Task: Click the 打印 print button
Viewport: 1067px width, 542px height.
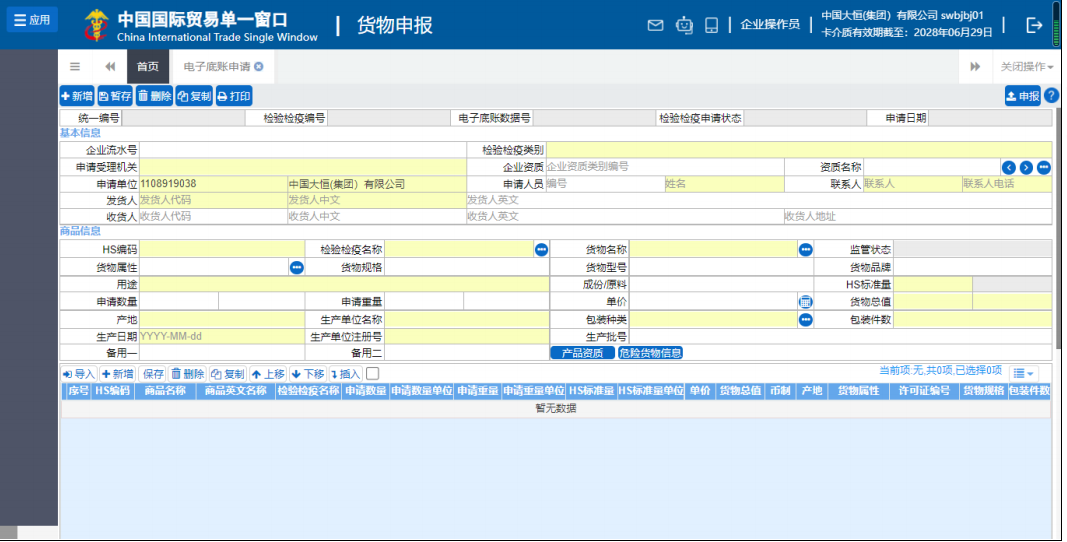Action: click(234, 96)
